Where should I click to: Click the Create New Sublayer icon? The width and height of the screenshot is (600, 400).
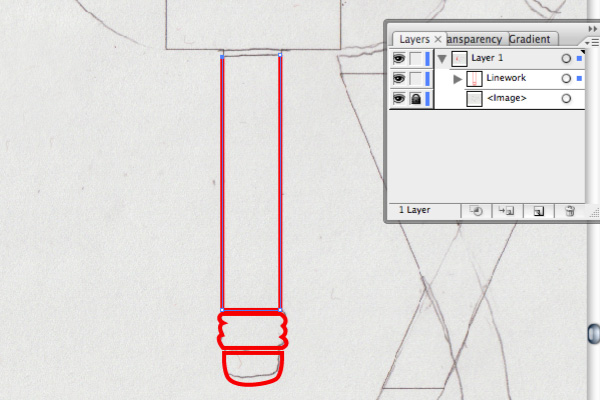click(506, 211)
